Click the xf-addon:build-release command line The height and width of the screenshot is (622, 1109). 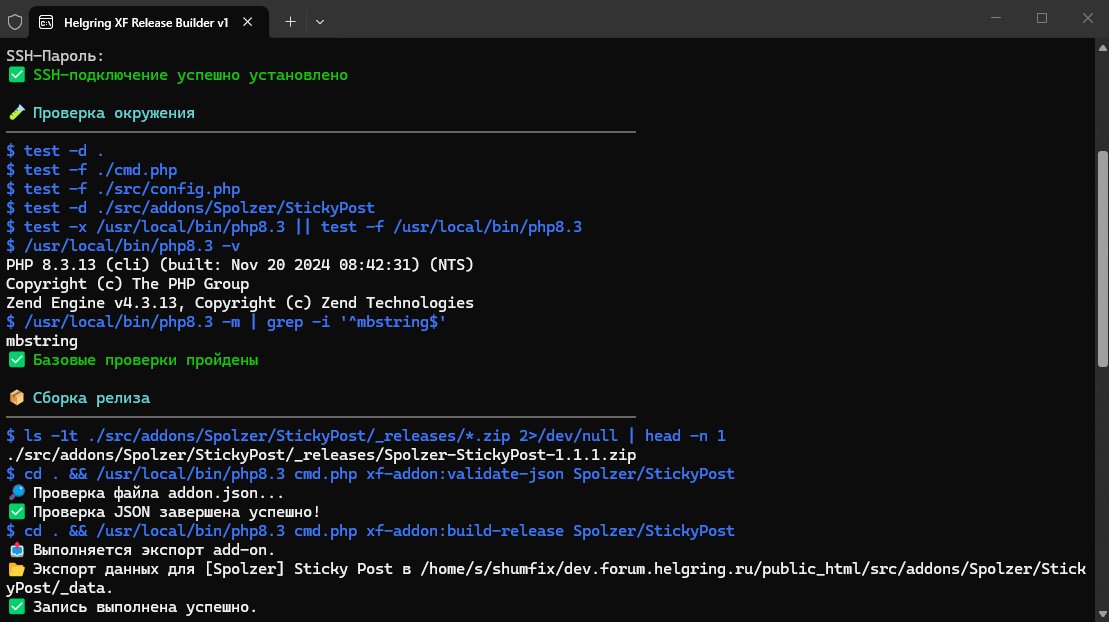click(x=371, y=531)
